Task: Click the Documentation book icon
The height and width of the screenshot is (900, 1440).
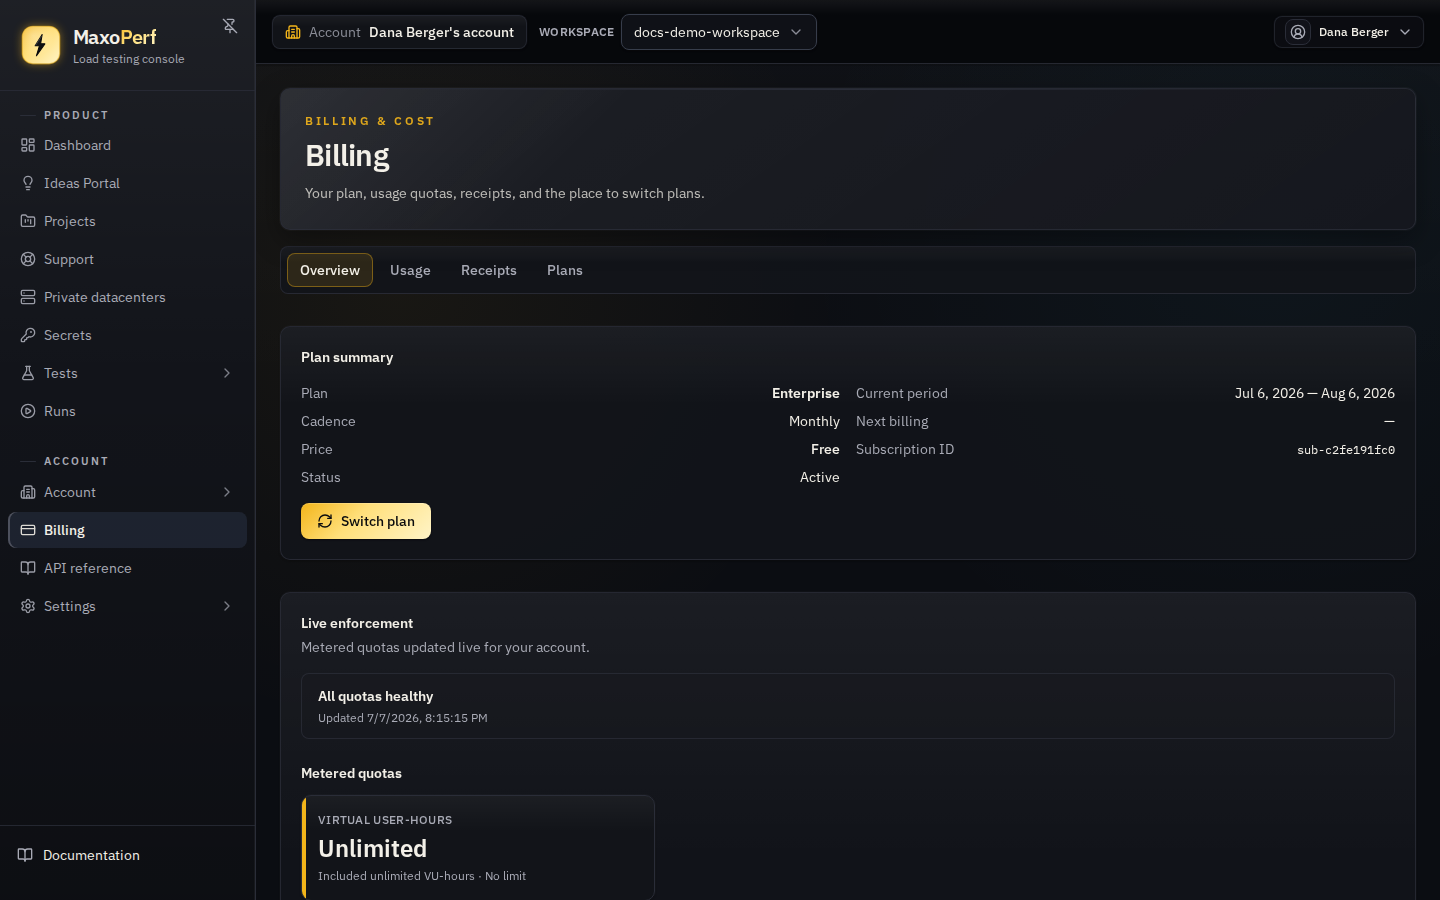Action: coord(26,855)
